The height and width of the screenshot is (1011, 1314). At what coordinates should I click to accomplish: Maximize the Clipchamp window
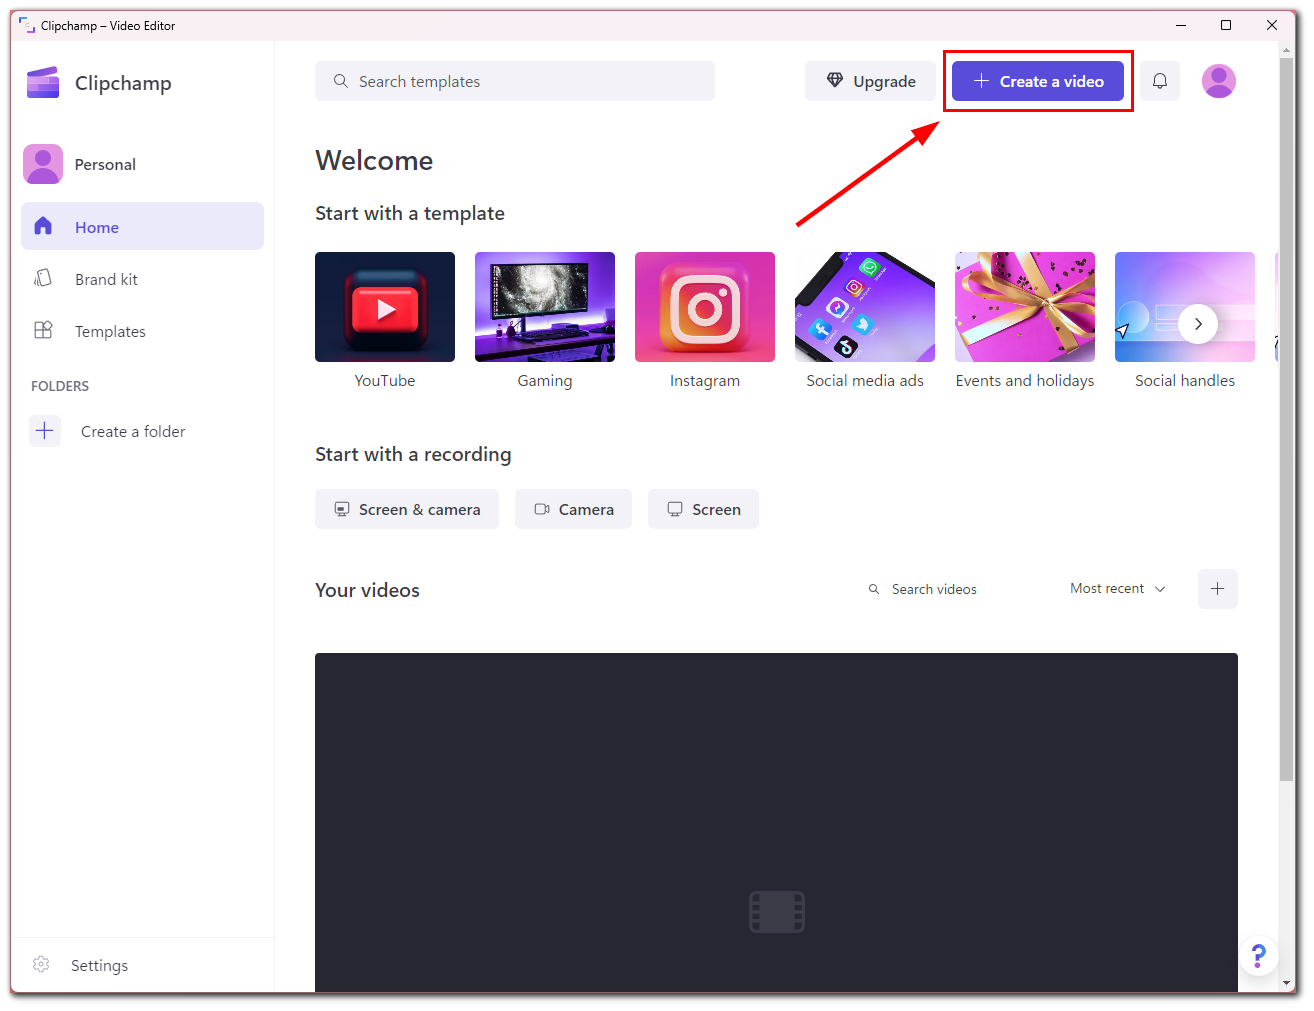click(1226, 25)
